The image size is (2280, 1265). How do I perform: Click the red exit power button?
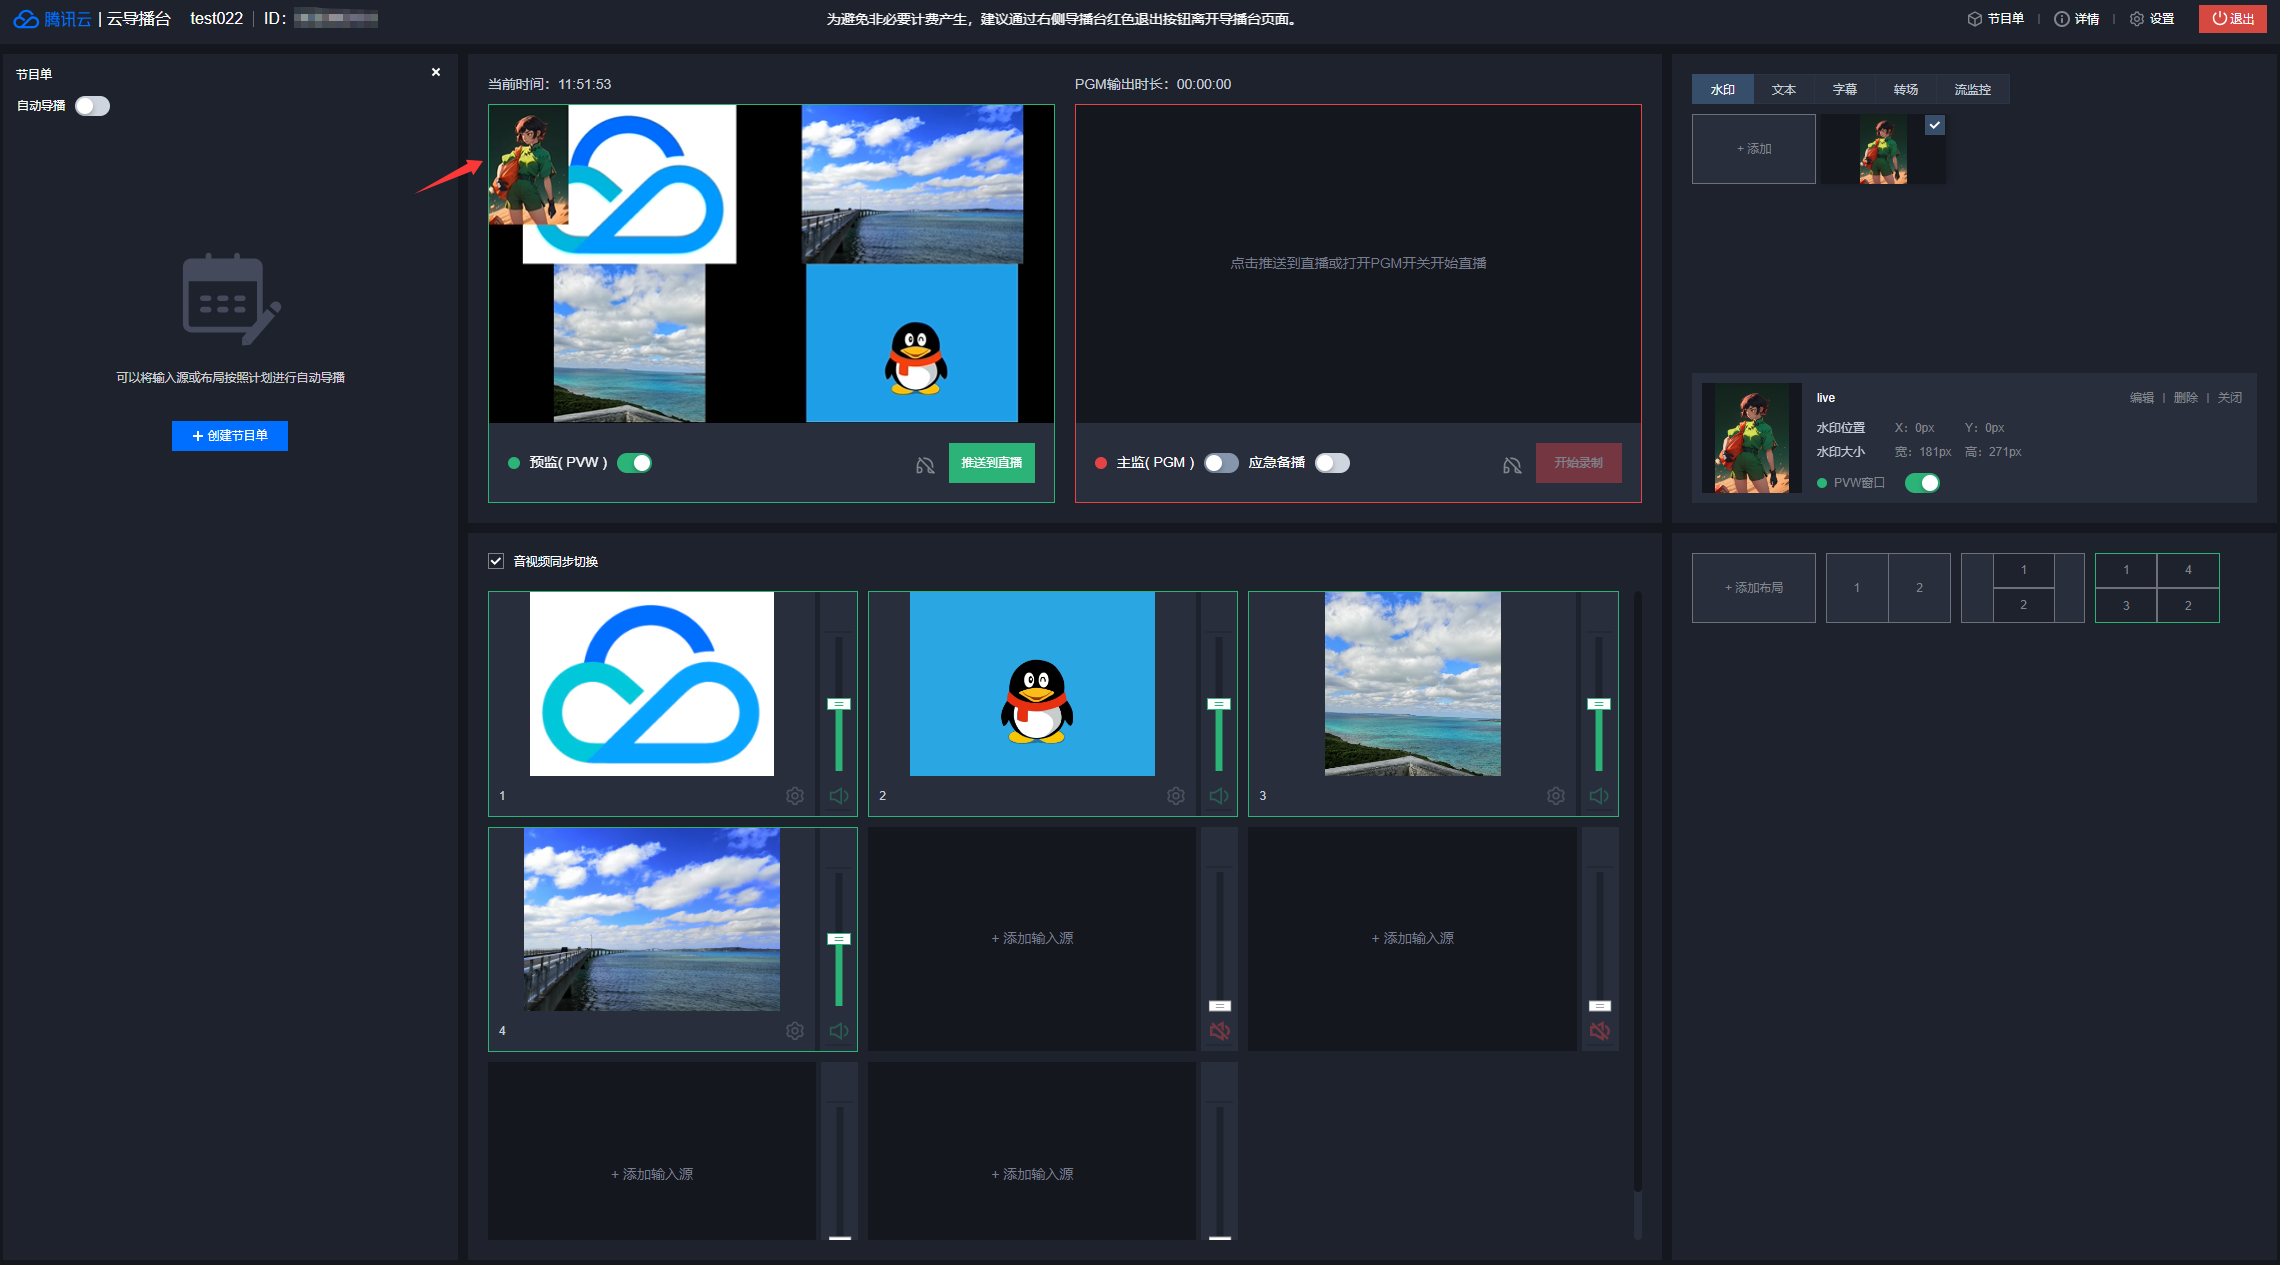pos(2232,19)
